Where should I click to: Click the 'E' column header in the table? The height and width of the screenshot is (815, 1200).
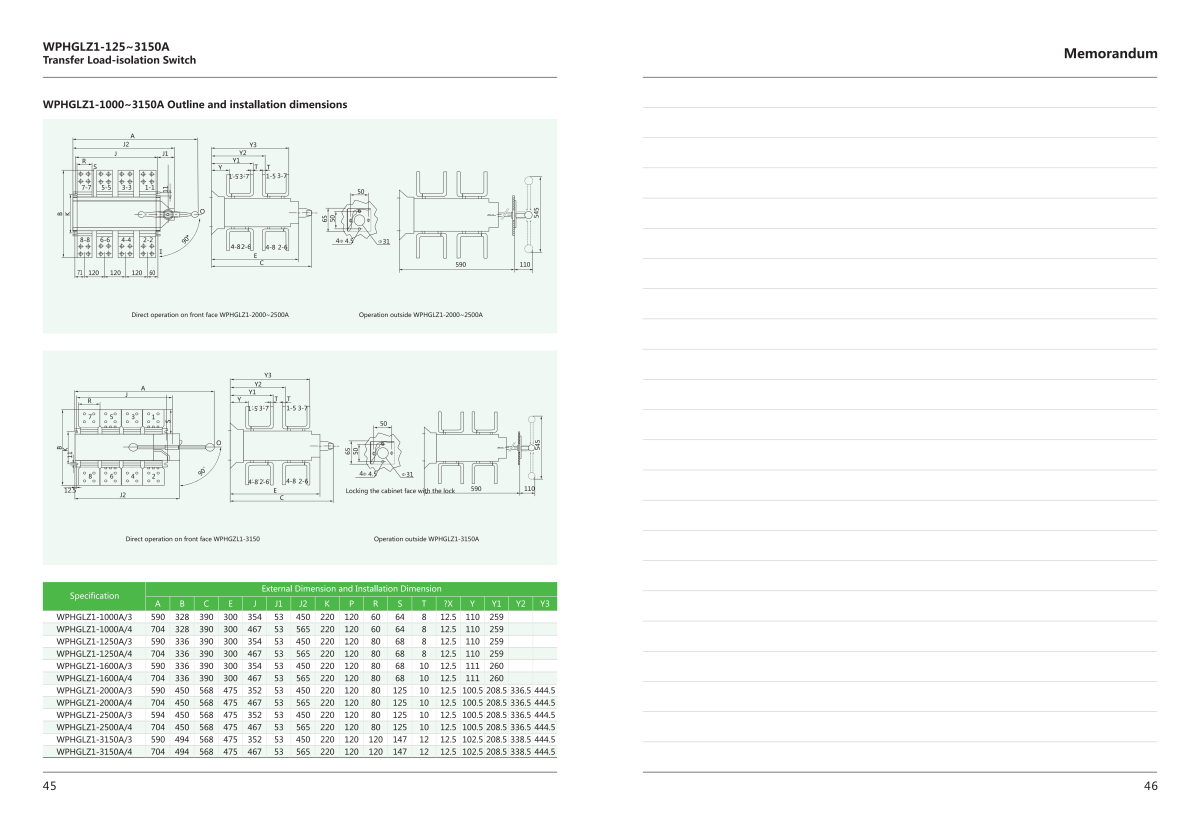(230, 603)
